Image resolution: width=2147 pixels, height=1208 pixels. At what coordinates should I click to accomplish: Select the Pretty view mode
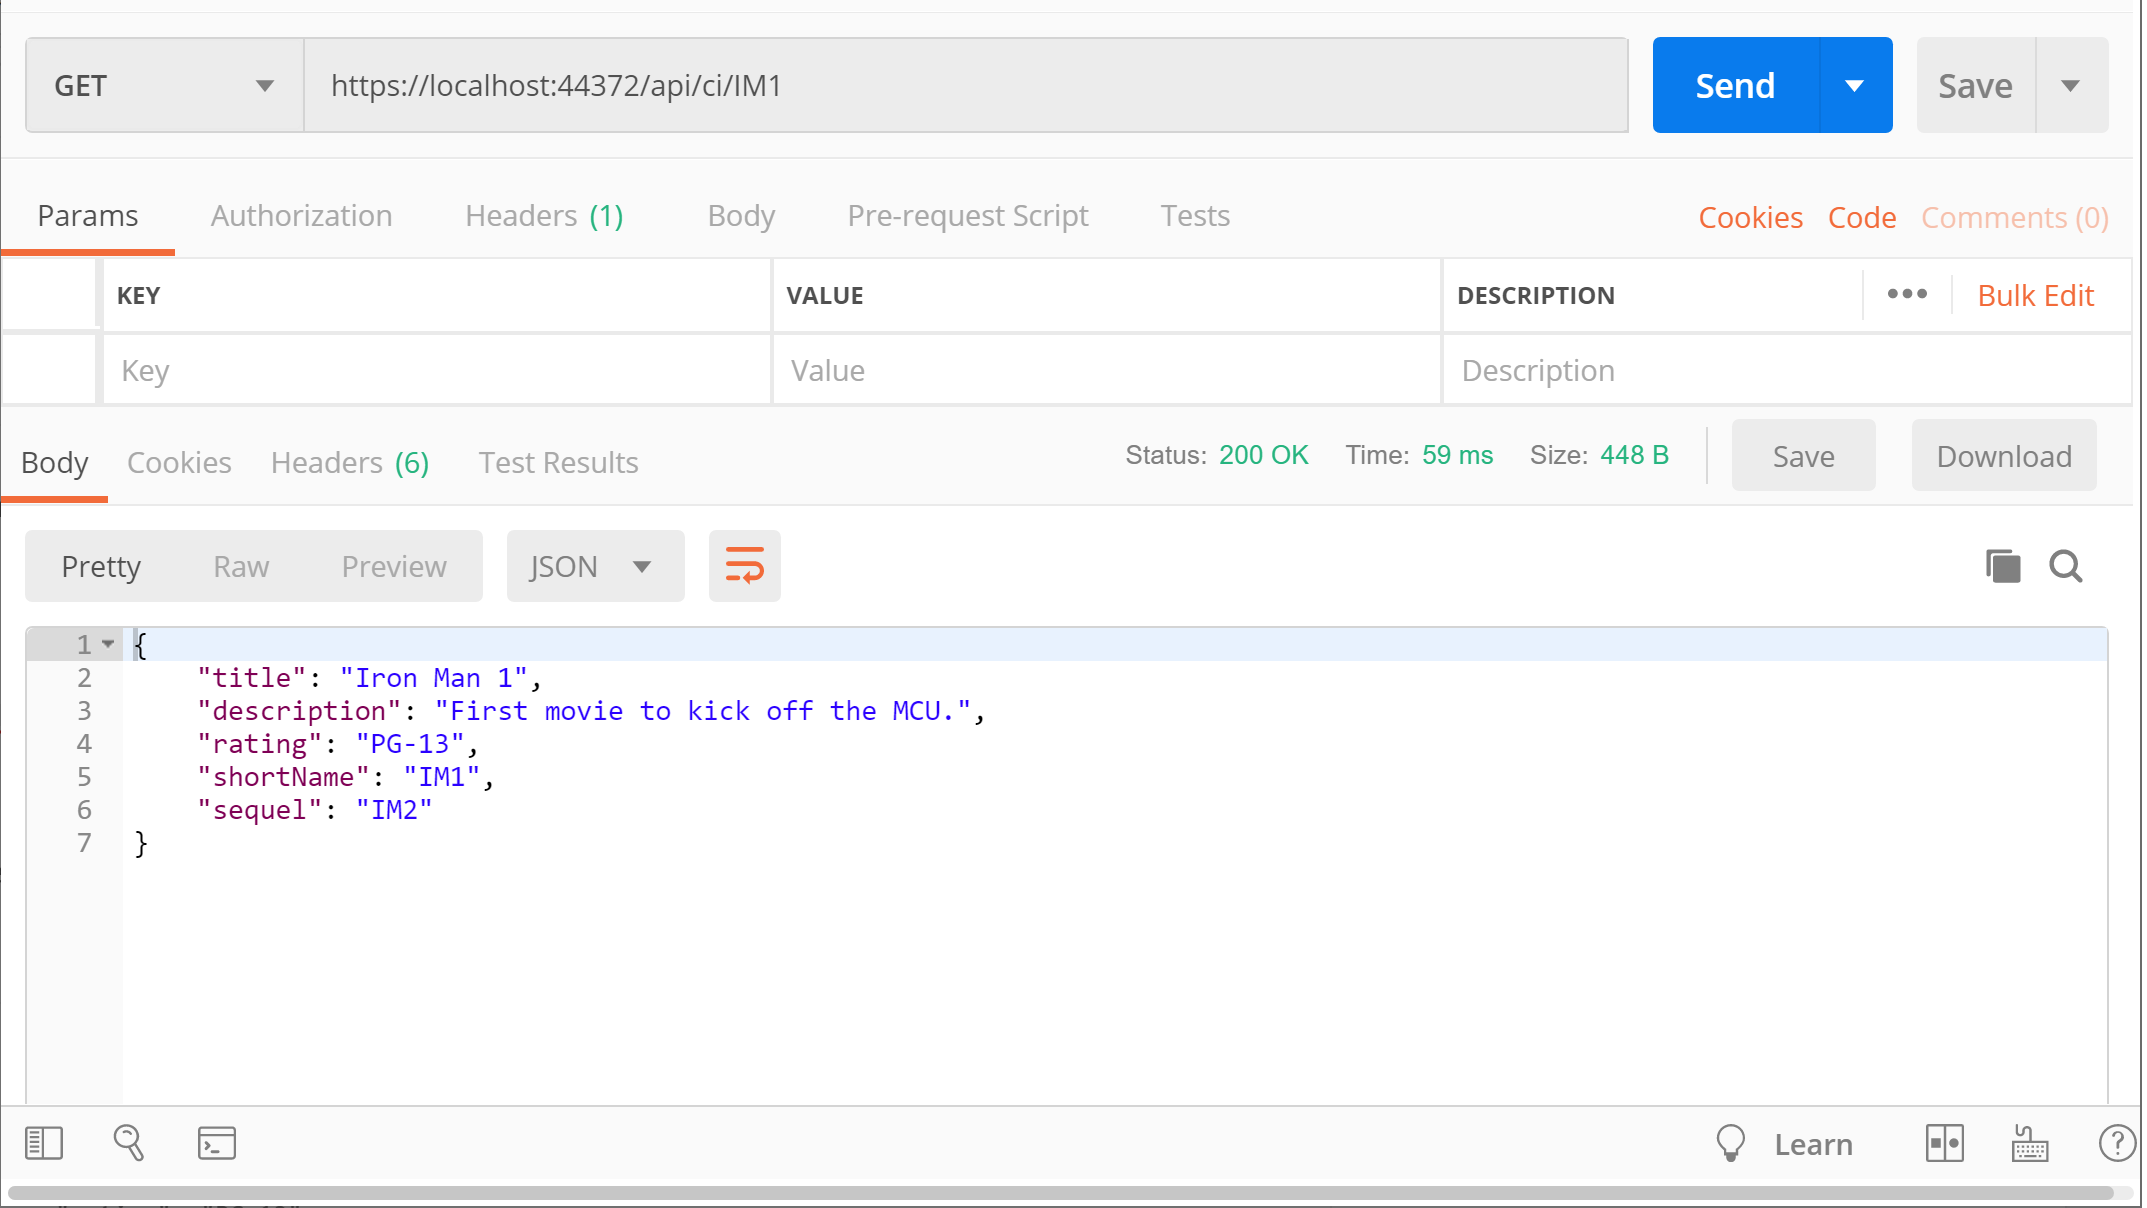point(101,566)
